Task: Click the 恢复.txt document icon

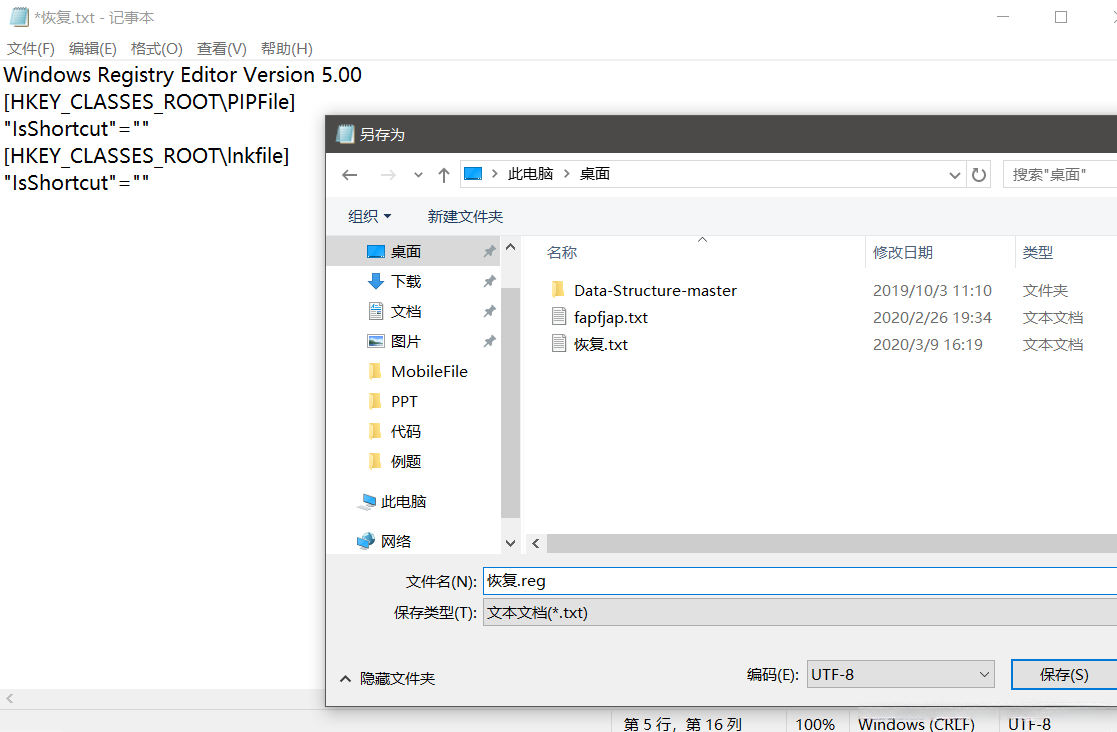Action: tap(559, 344)
